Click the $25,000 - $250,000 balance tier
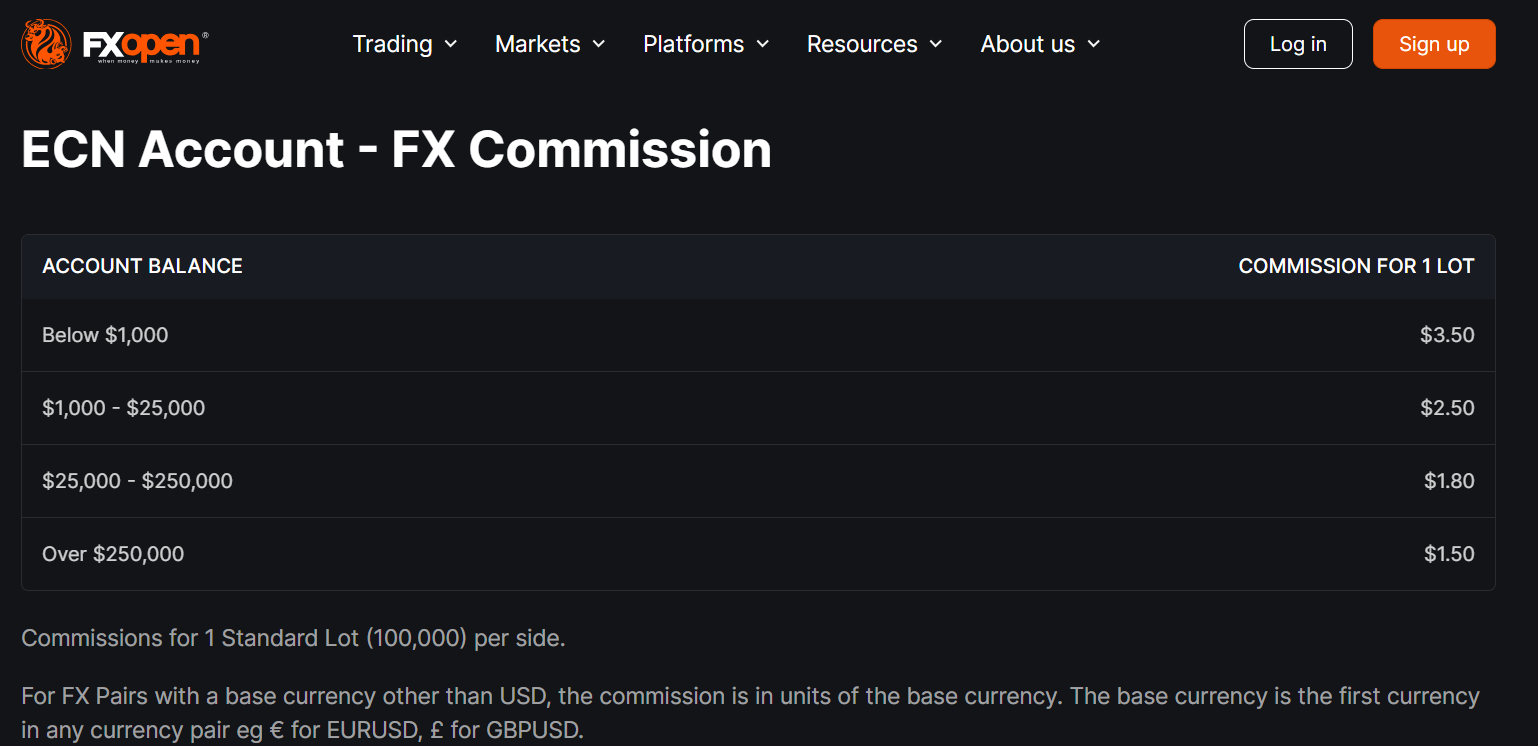Screen dimensions: 1538x746 click(137, 481)
